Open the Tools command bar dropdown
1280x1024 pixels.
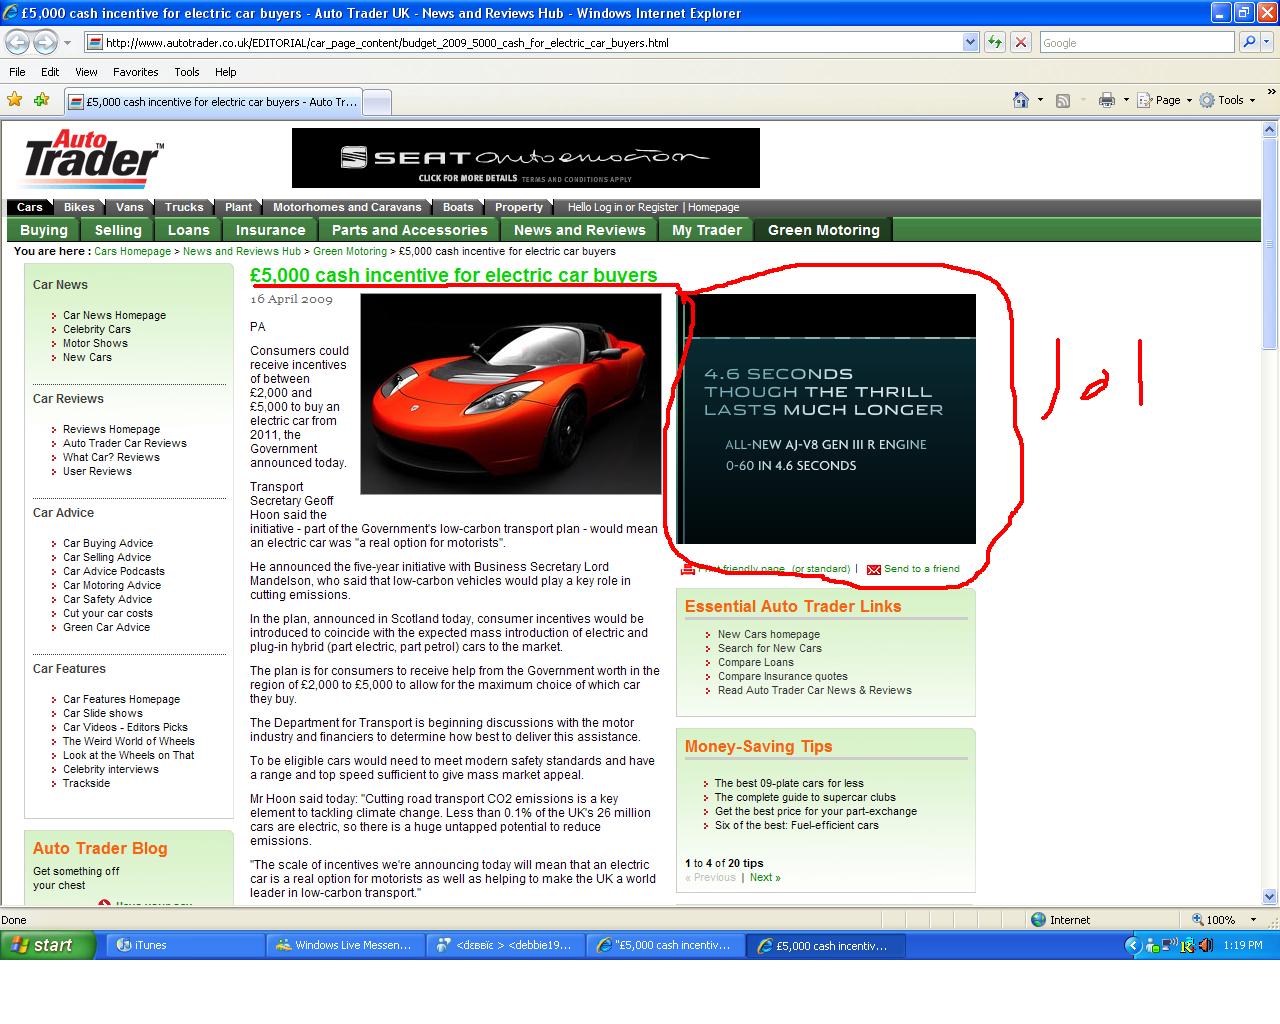click(1227, 100)
